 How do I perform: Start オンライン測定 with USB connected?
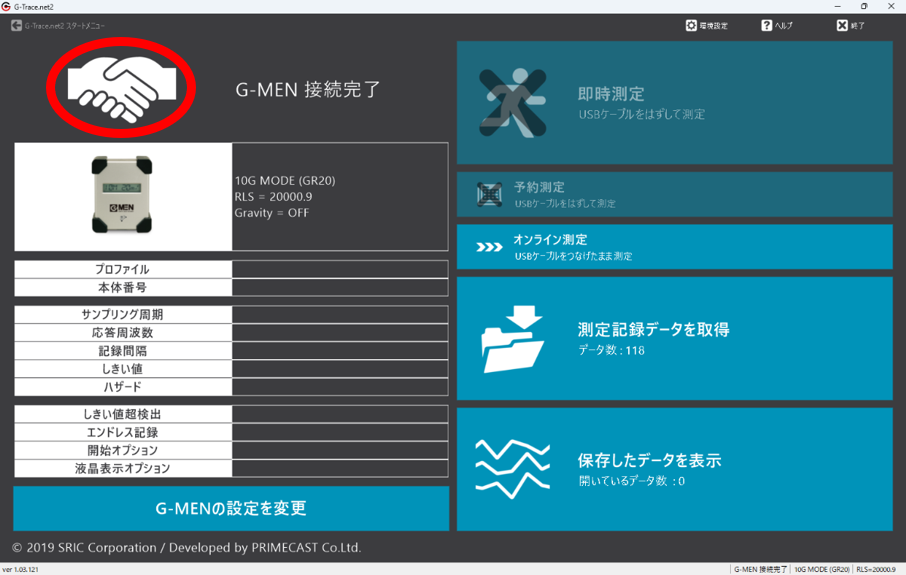pos(674,247)
